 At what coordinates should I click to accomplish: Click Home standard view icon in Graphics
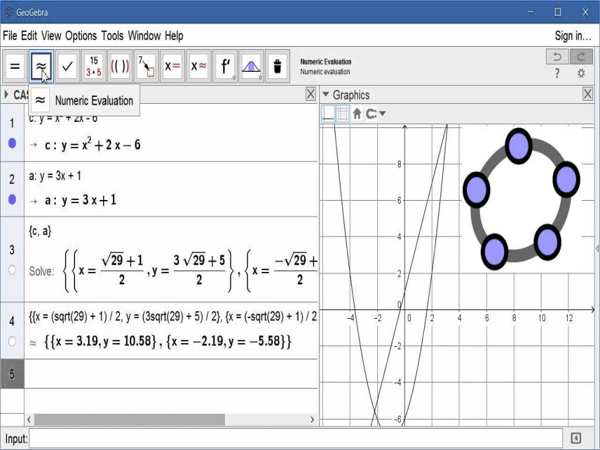coord(357,114)
